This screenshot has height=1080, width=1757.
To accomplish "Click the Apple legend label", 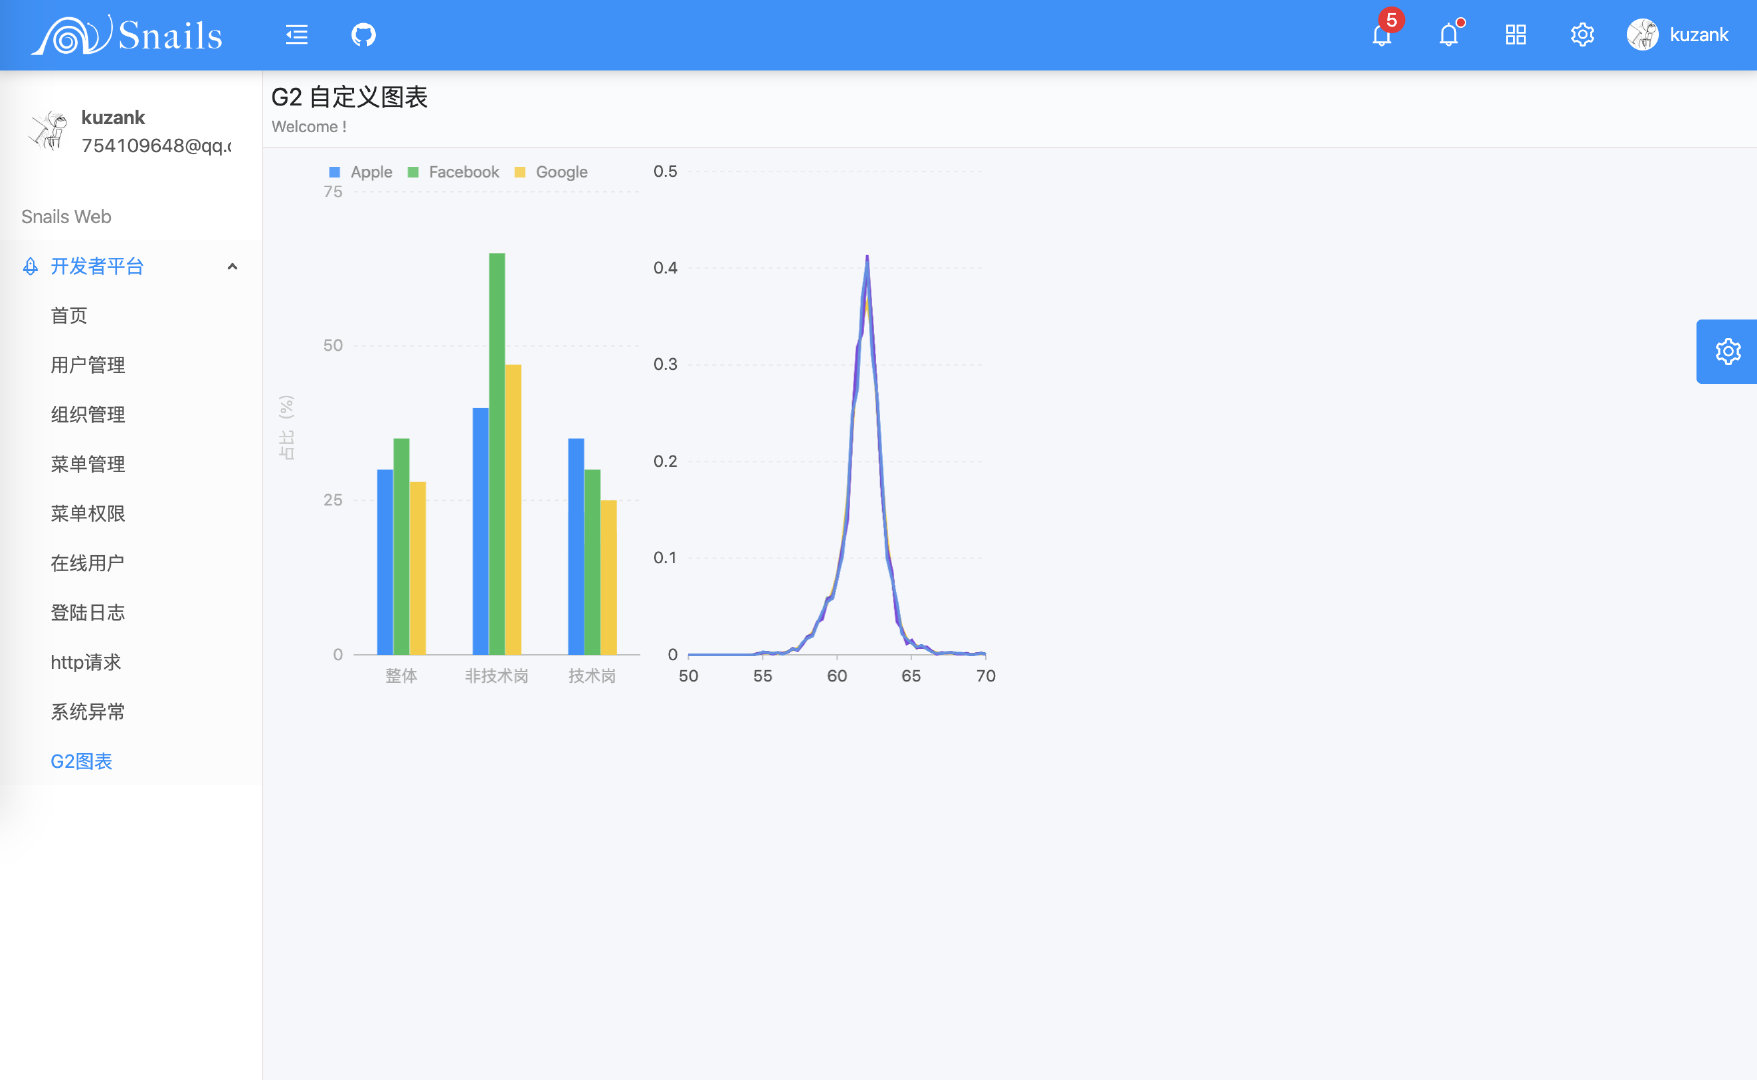I will [x=372, y=172].
